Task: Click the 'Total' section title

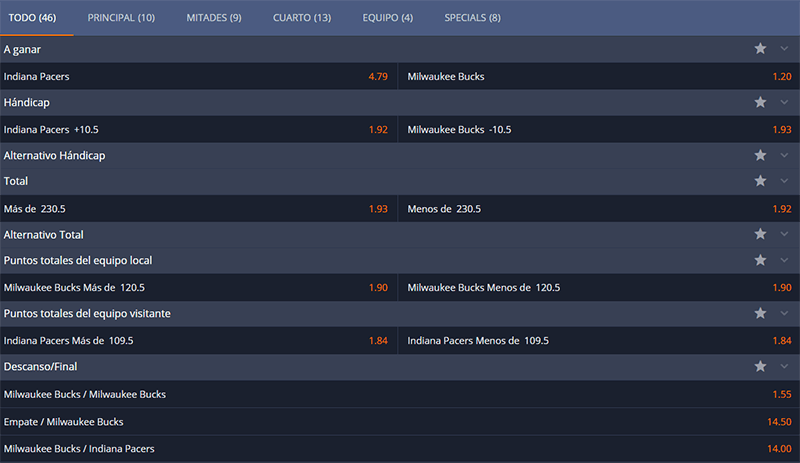Action: coord(16,181)
